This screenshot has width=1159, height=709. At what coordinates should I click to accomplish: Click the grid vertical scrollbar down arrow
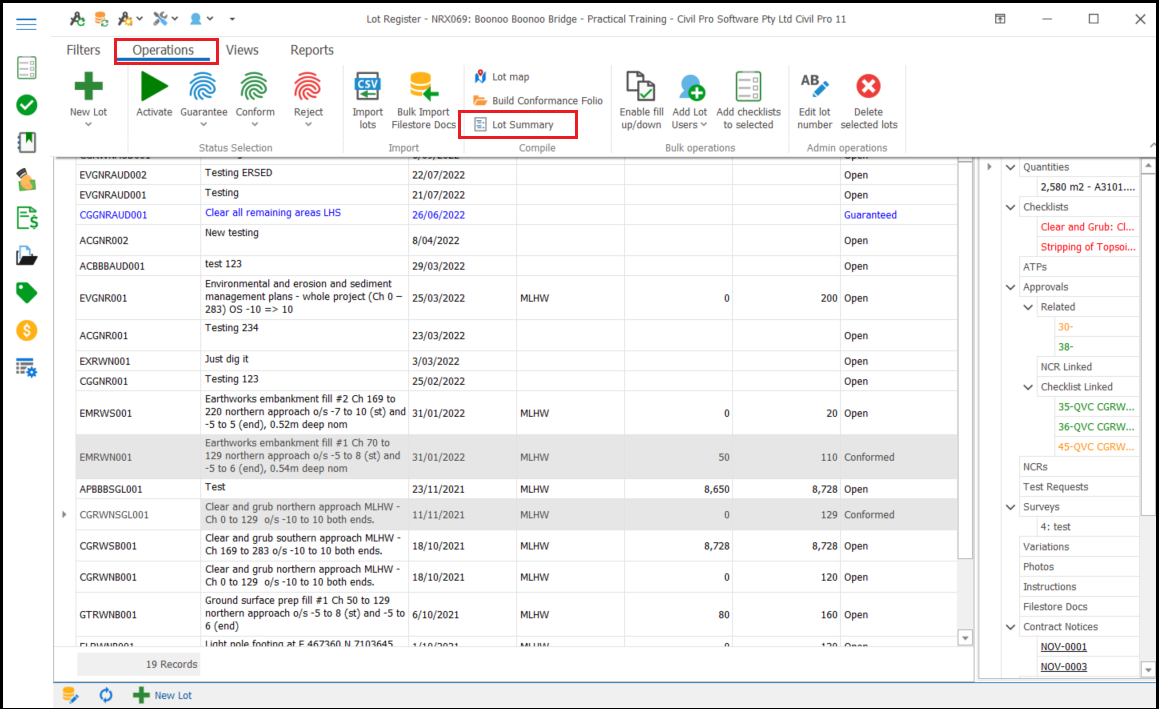click(965, 637)
